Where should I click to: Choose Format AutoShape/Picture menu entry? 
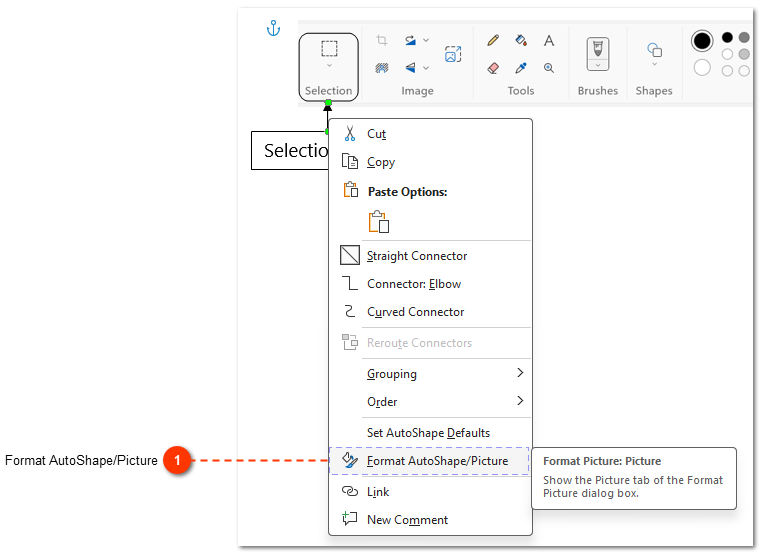430,461
